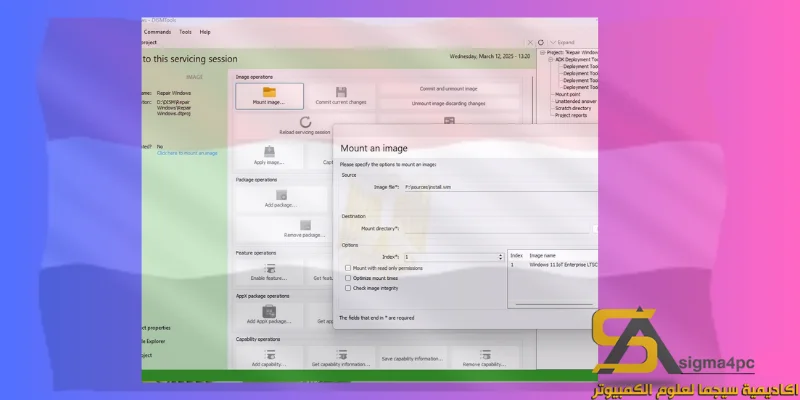
Task: Click the Image file input field
Action: click(x=501, y=187)
